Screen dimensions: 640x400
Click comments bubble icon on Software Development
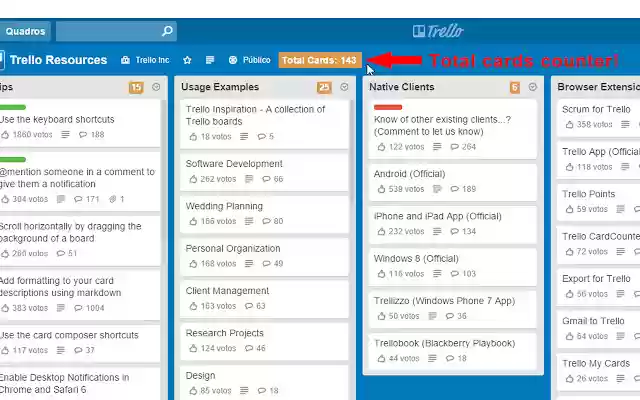pos(267,179)
